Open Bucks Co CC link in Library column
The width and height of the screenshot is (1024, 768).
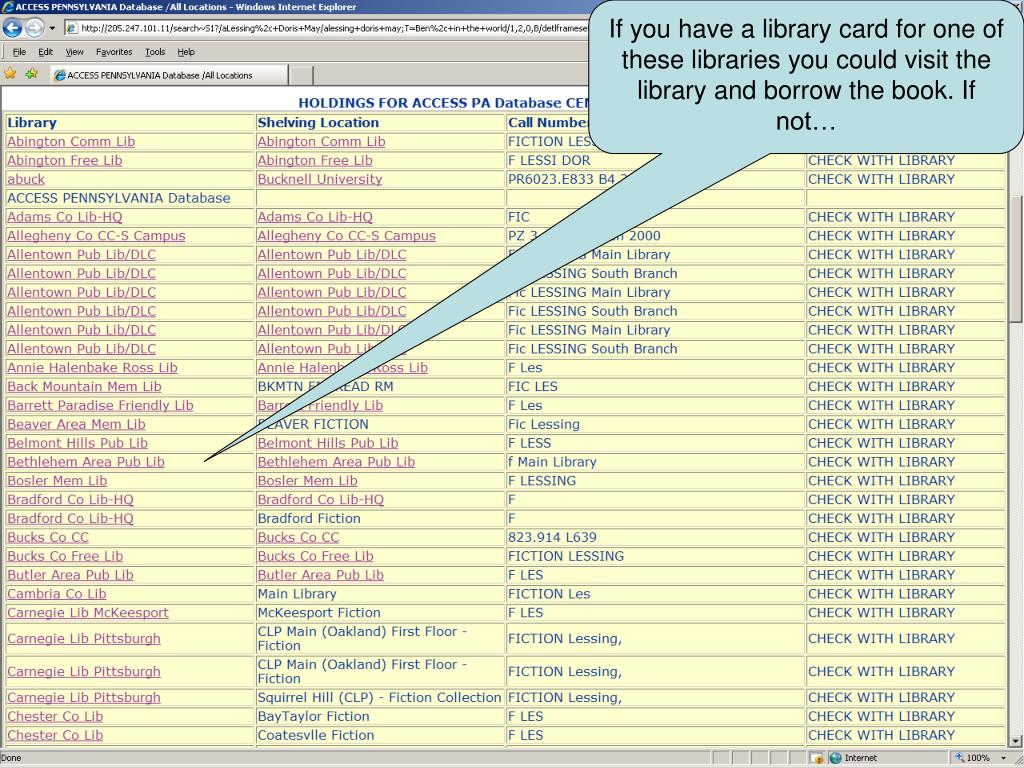click(x=48, y=538)
